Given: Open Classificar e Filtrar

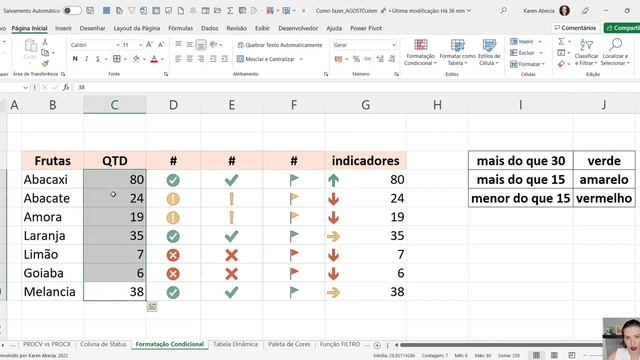Looking at the screenshot, I should 586,52.
